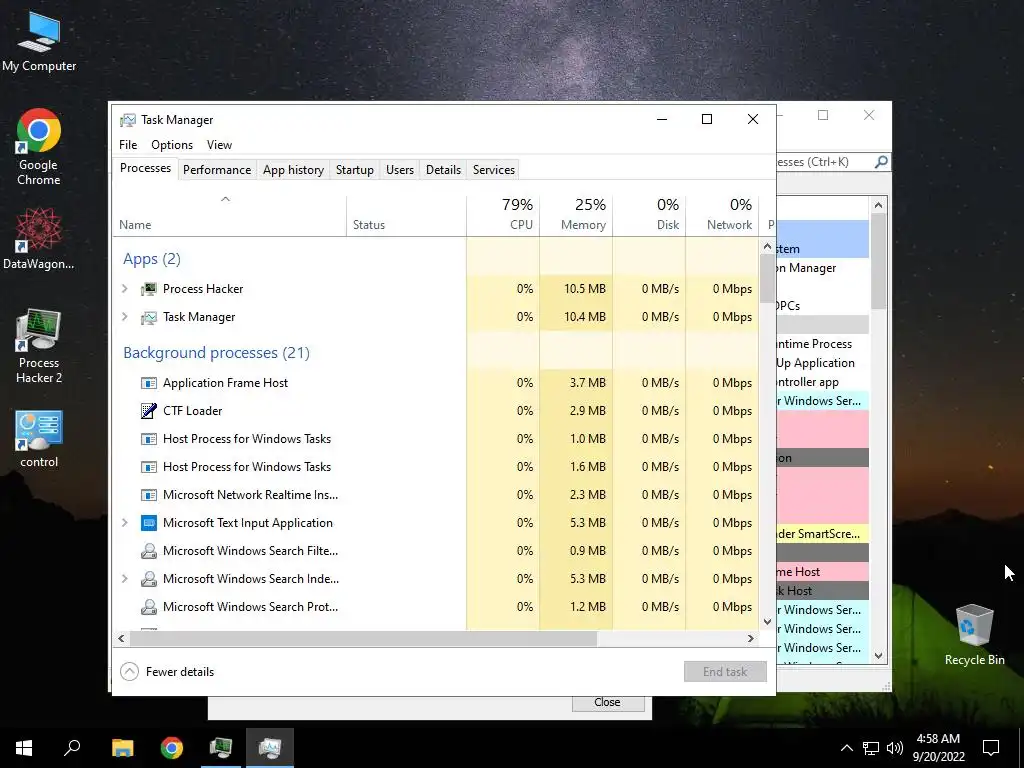Click the Task Manager taskbar button
This screenshot has width=1024, height=768.
pyautogui.click(x=270, y=748)
